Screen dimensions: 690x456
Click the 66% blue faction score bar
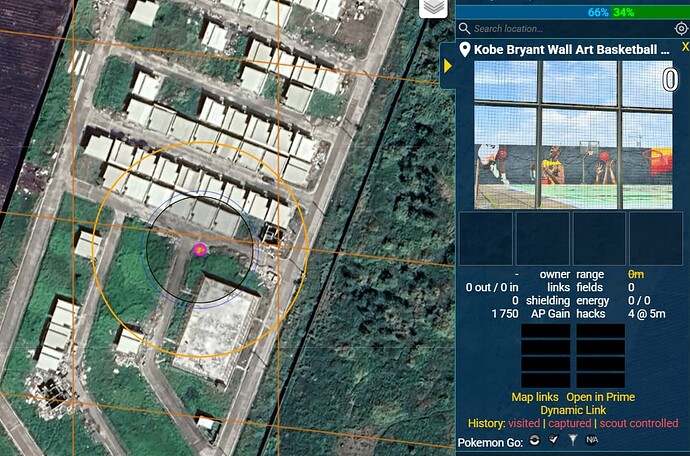(534, 12)
